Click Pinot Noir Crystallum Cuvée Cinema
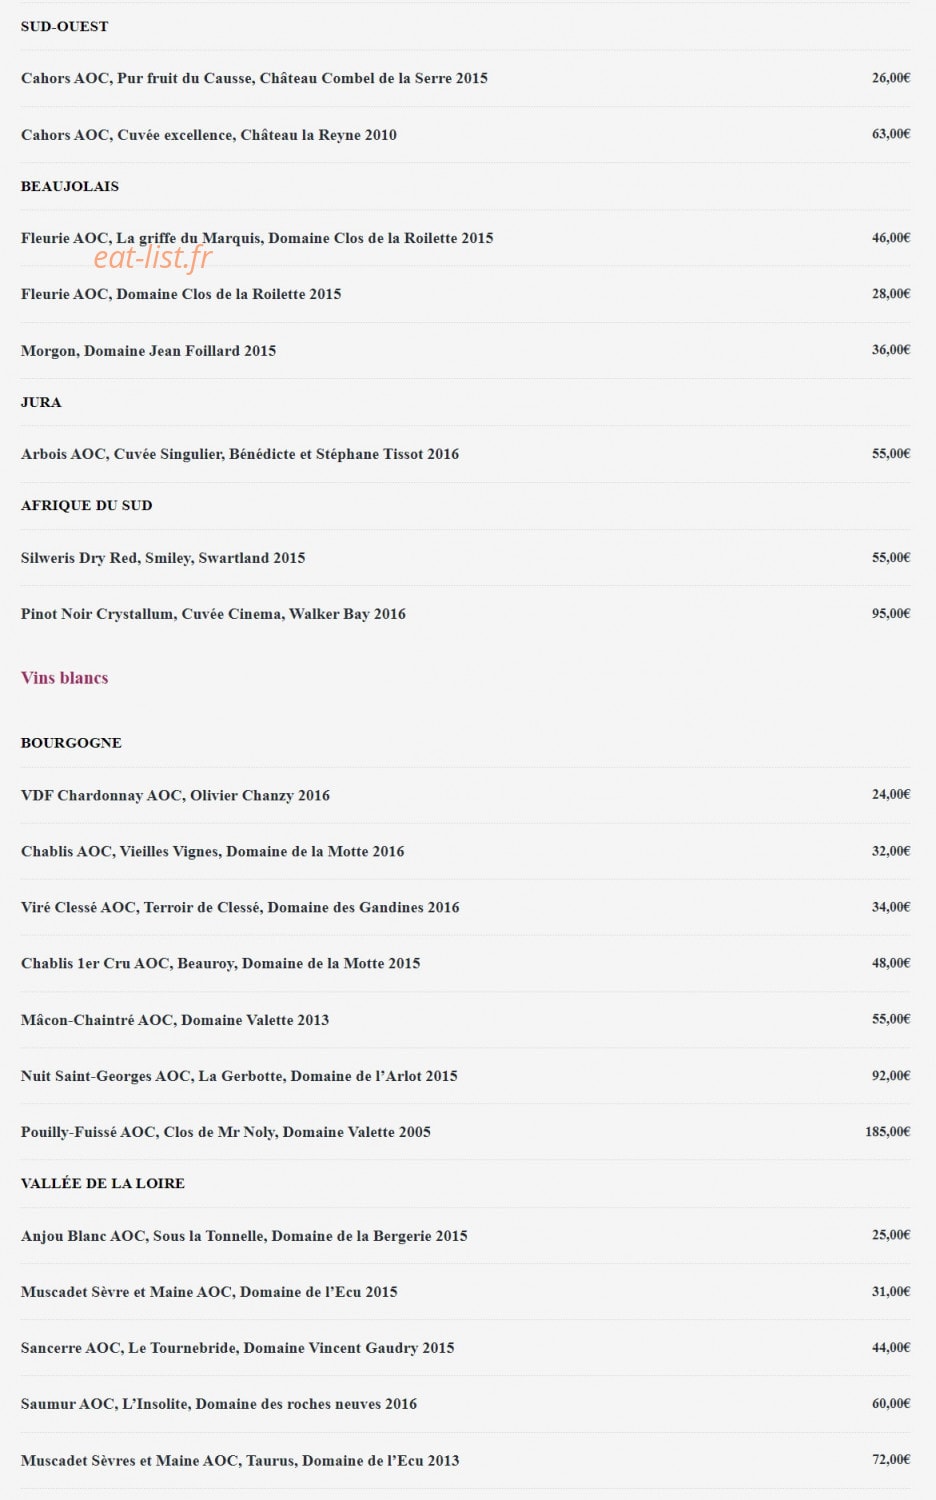The width and height of the screenshot is (936, 1500). click(x=213, y=614)
